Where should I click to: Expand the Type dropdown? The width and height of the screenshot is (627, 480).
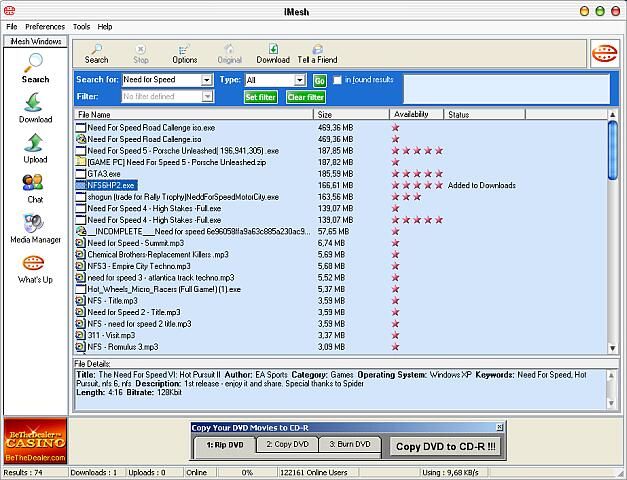(x=300, y=80)
